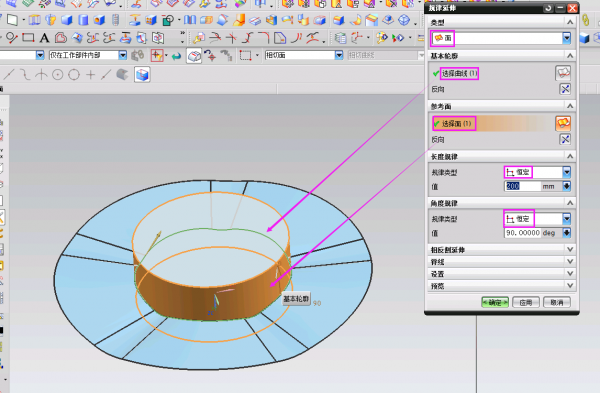Select the straight line curve tool
This screenshot has height=393, width=600.
coord(9,75)
